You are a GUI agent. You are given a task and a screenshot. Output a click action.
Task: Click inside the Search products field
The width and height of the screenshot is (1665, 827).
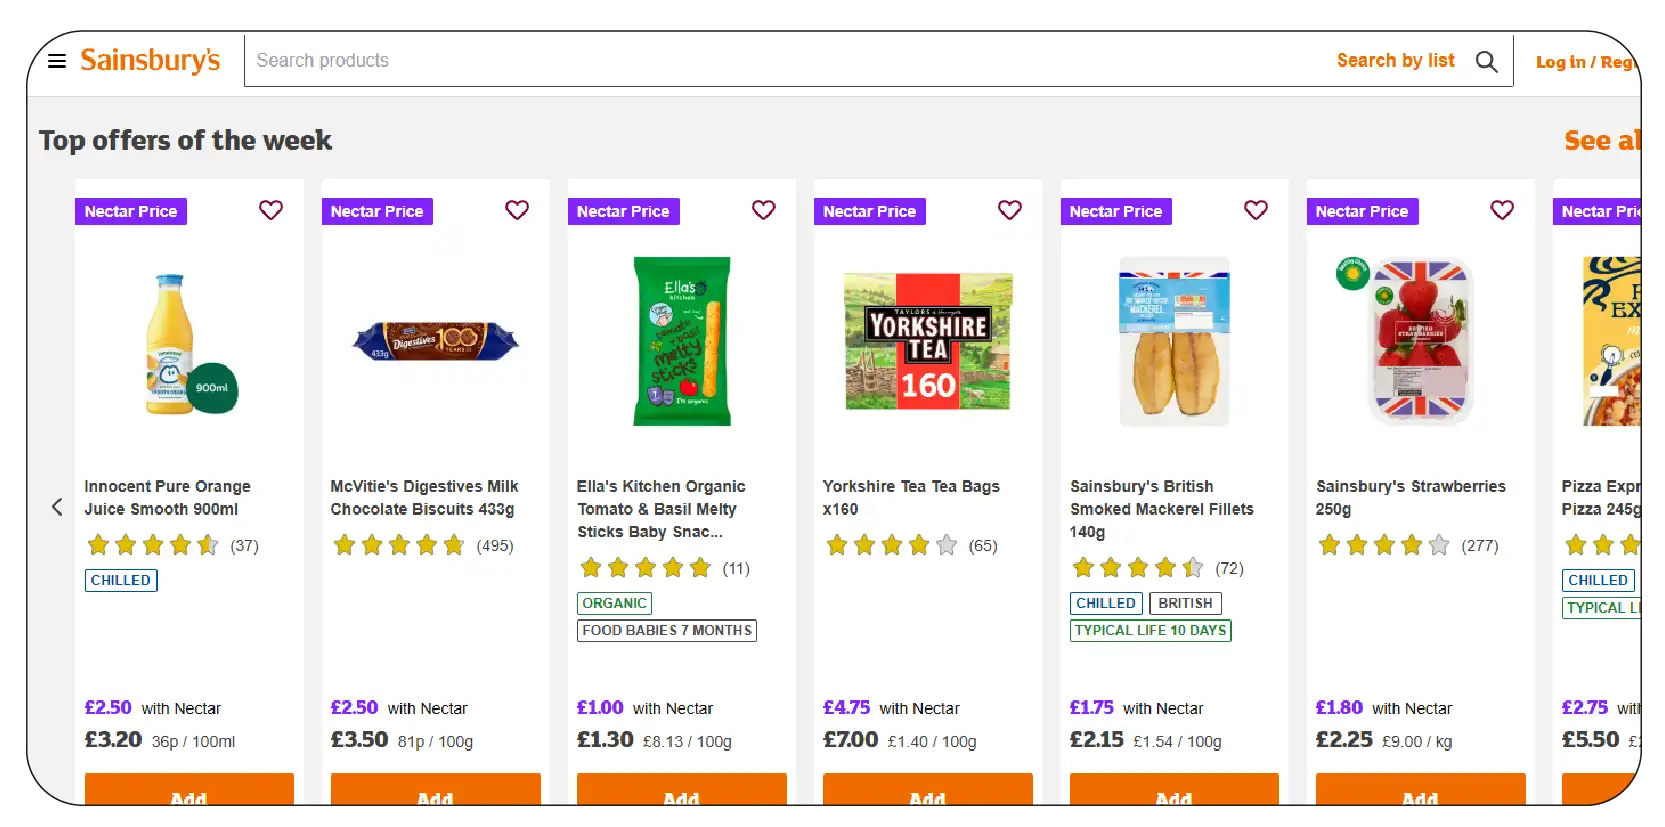point(600,60)
